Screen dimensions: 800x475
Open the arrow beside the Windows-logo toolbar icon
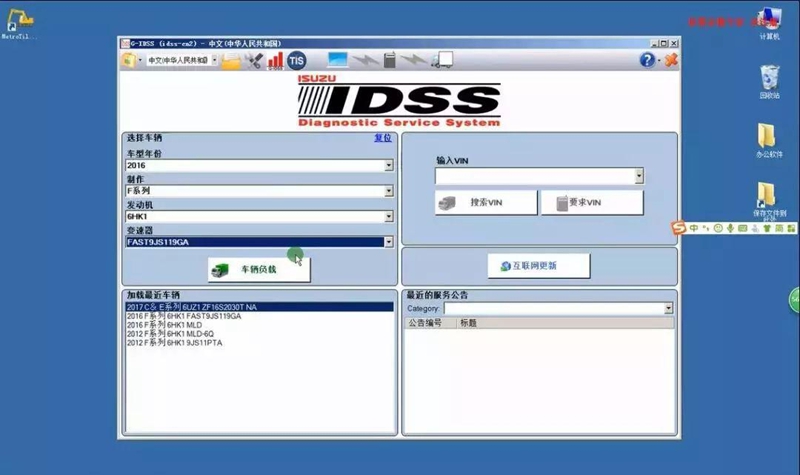coord(140,61)
